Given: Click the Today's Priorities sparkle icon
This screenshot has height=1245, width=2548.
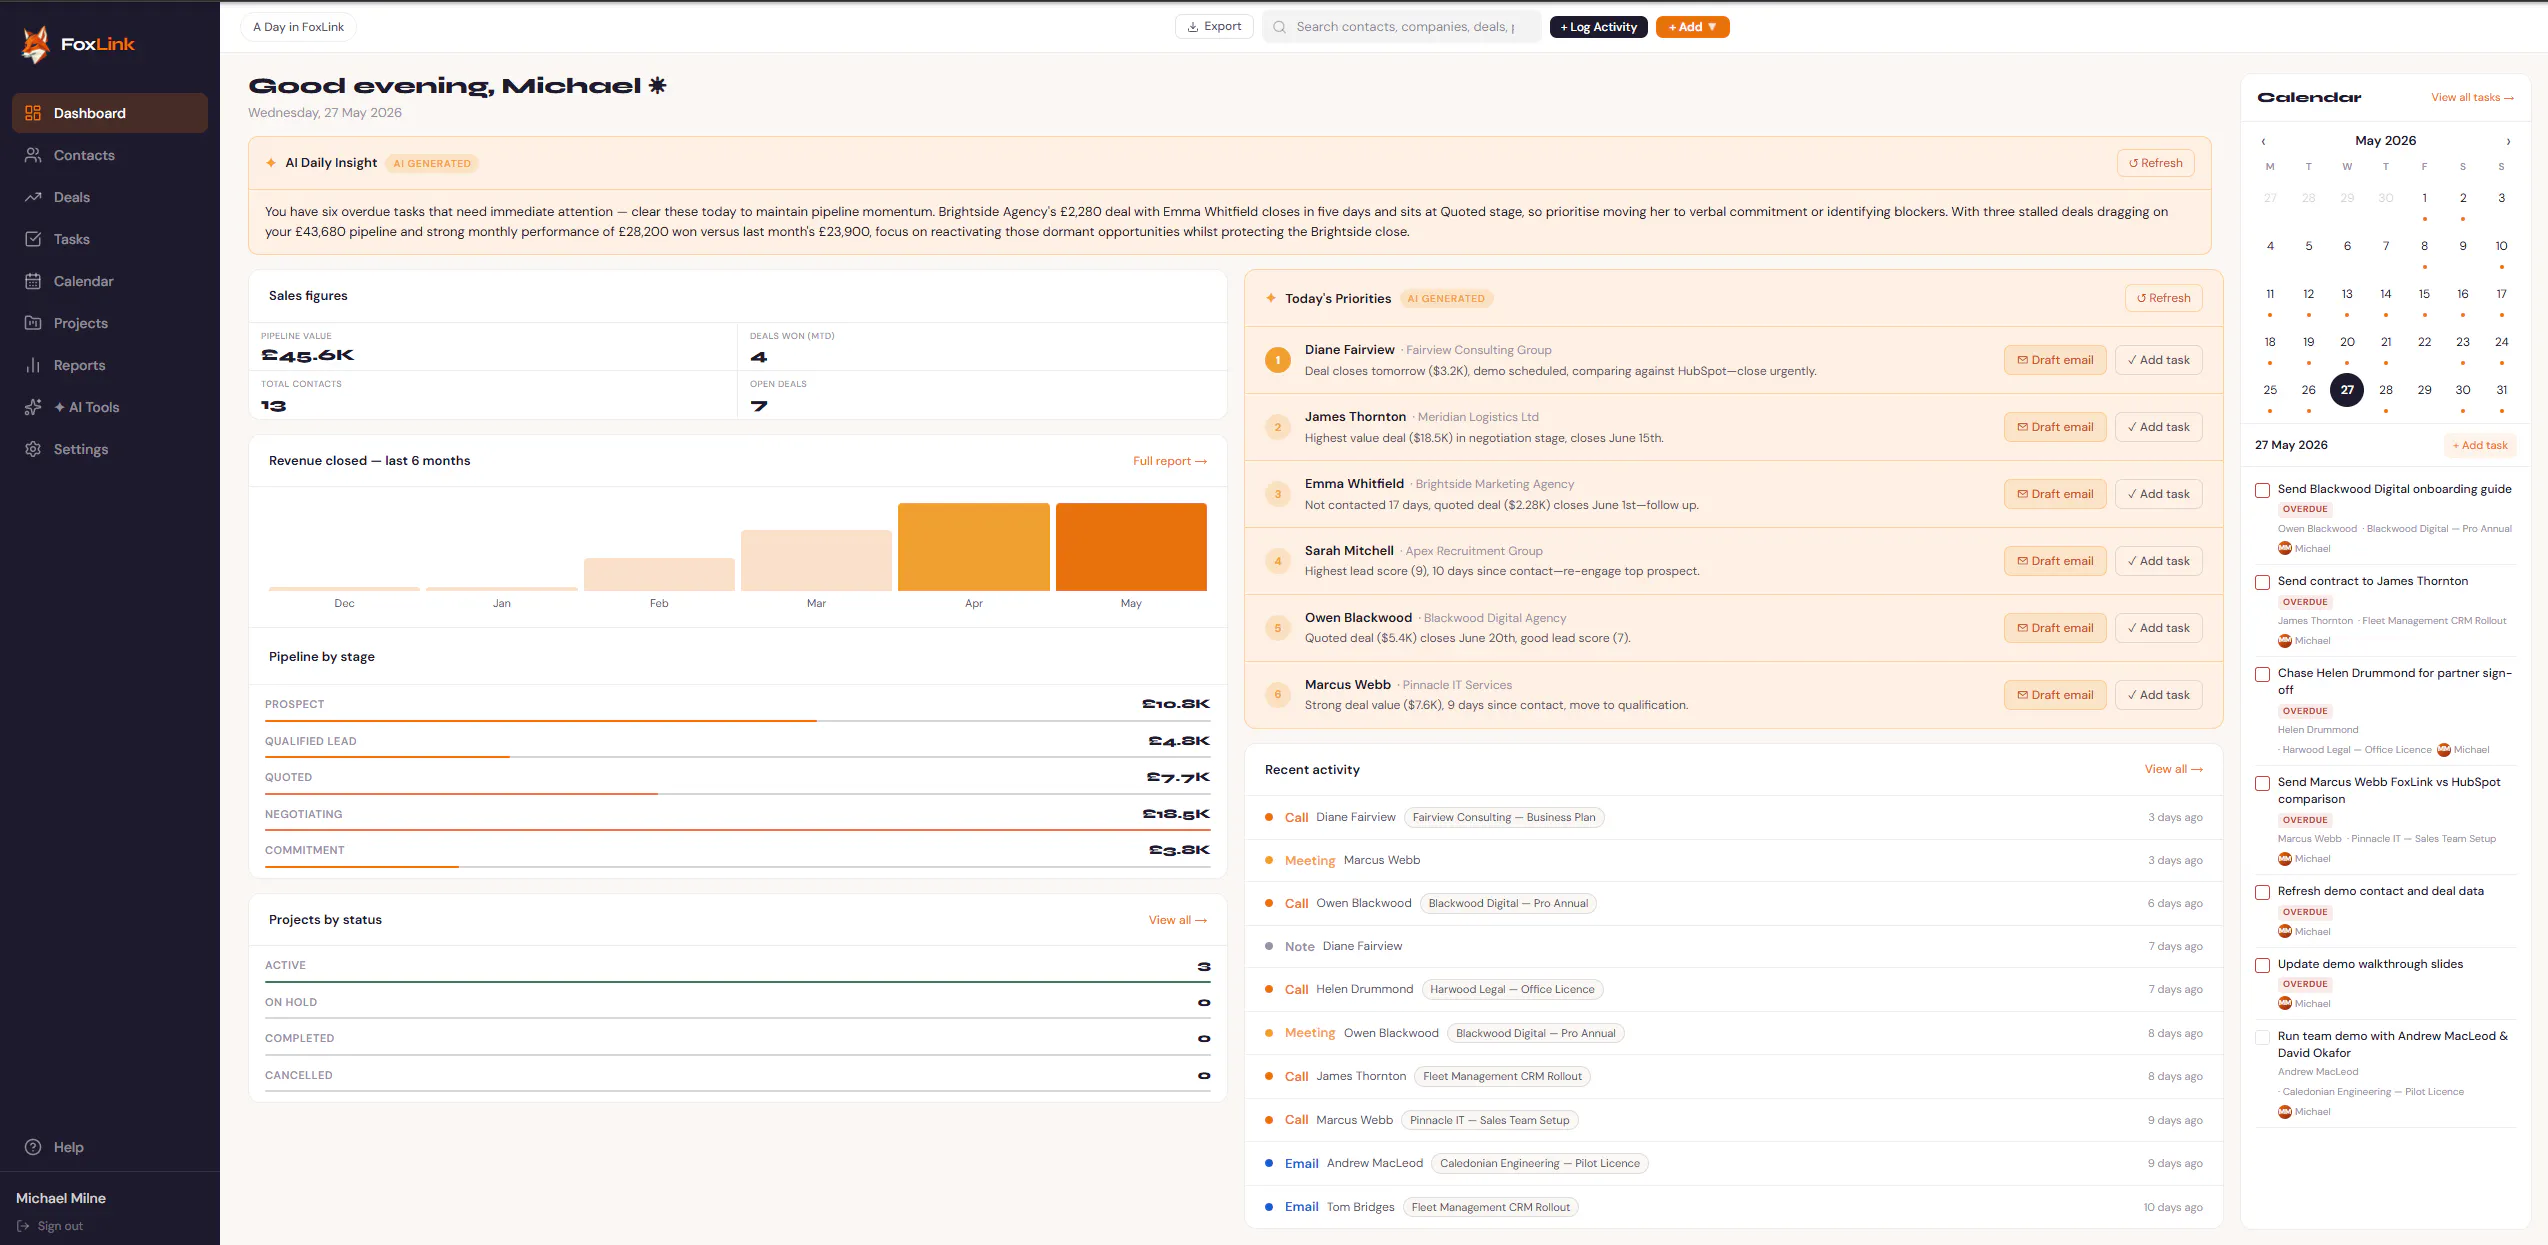Looking at the screenshot, I should pos(1271,298).
